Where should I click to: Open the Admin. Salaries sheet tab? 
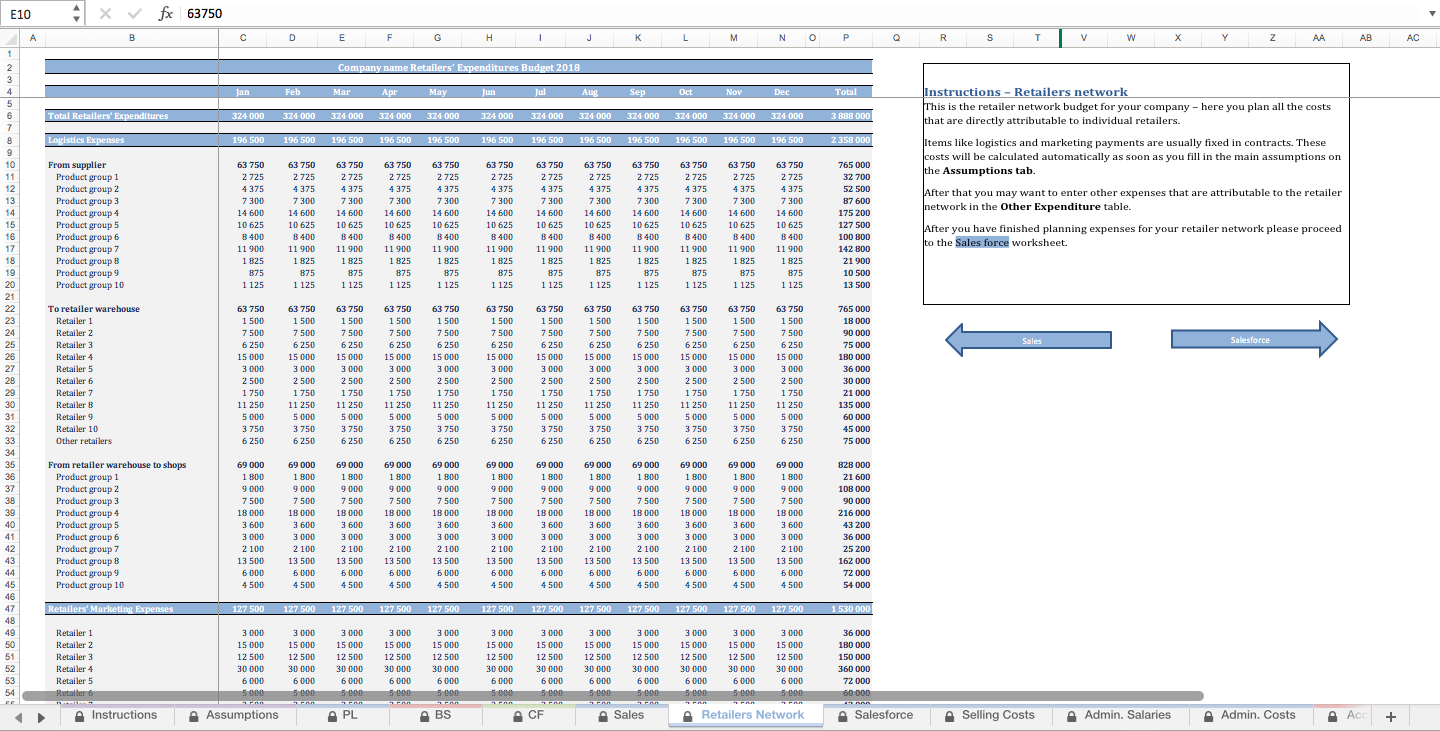1119,715
